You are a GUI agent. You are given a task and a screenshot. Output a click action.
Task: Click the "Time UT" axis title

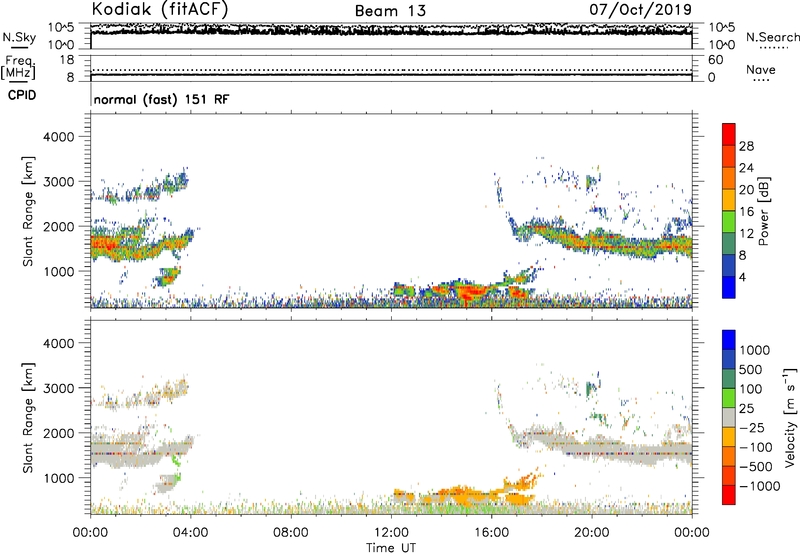[x=391, y=548]
